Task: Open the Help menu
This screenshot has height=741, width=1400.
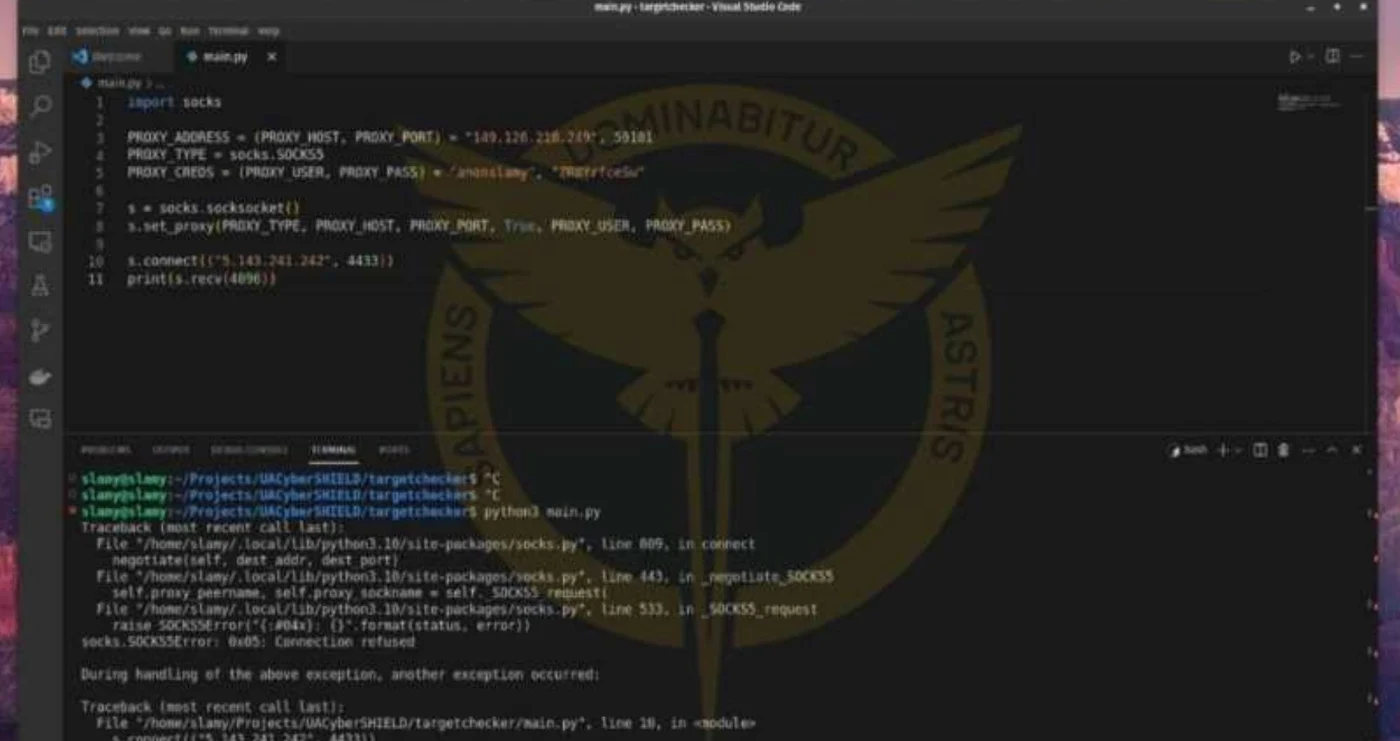Action: (269, 31)
